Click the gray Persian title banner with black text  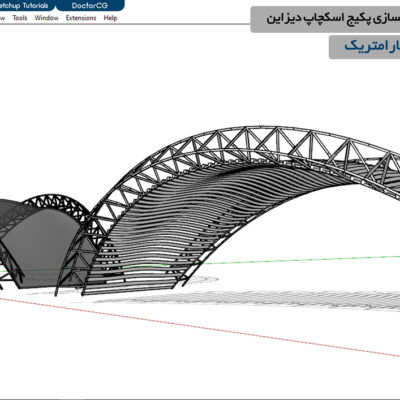click(x=325, y=19)
